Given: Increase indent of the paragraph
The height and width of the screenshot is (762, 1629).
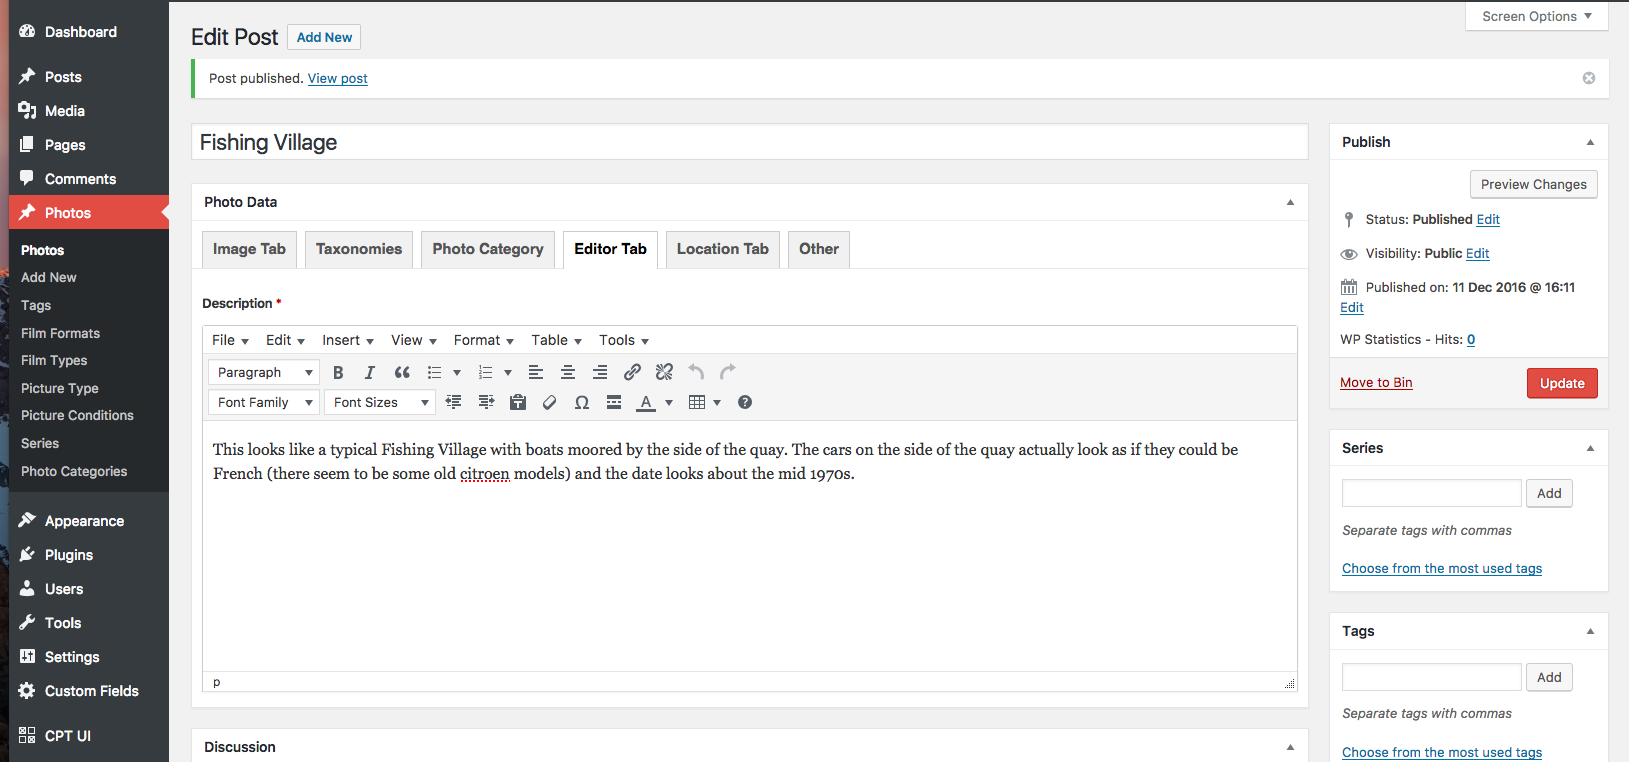Looking at the screenshot, I should pyautogui.click(x=486, y=402).
